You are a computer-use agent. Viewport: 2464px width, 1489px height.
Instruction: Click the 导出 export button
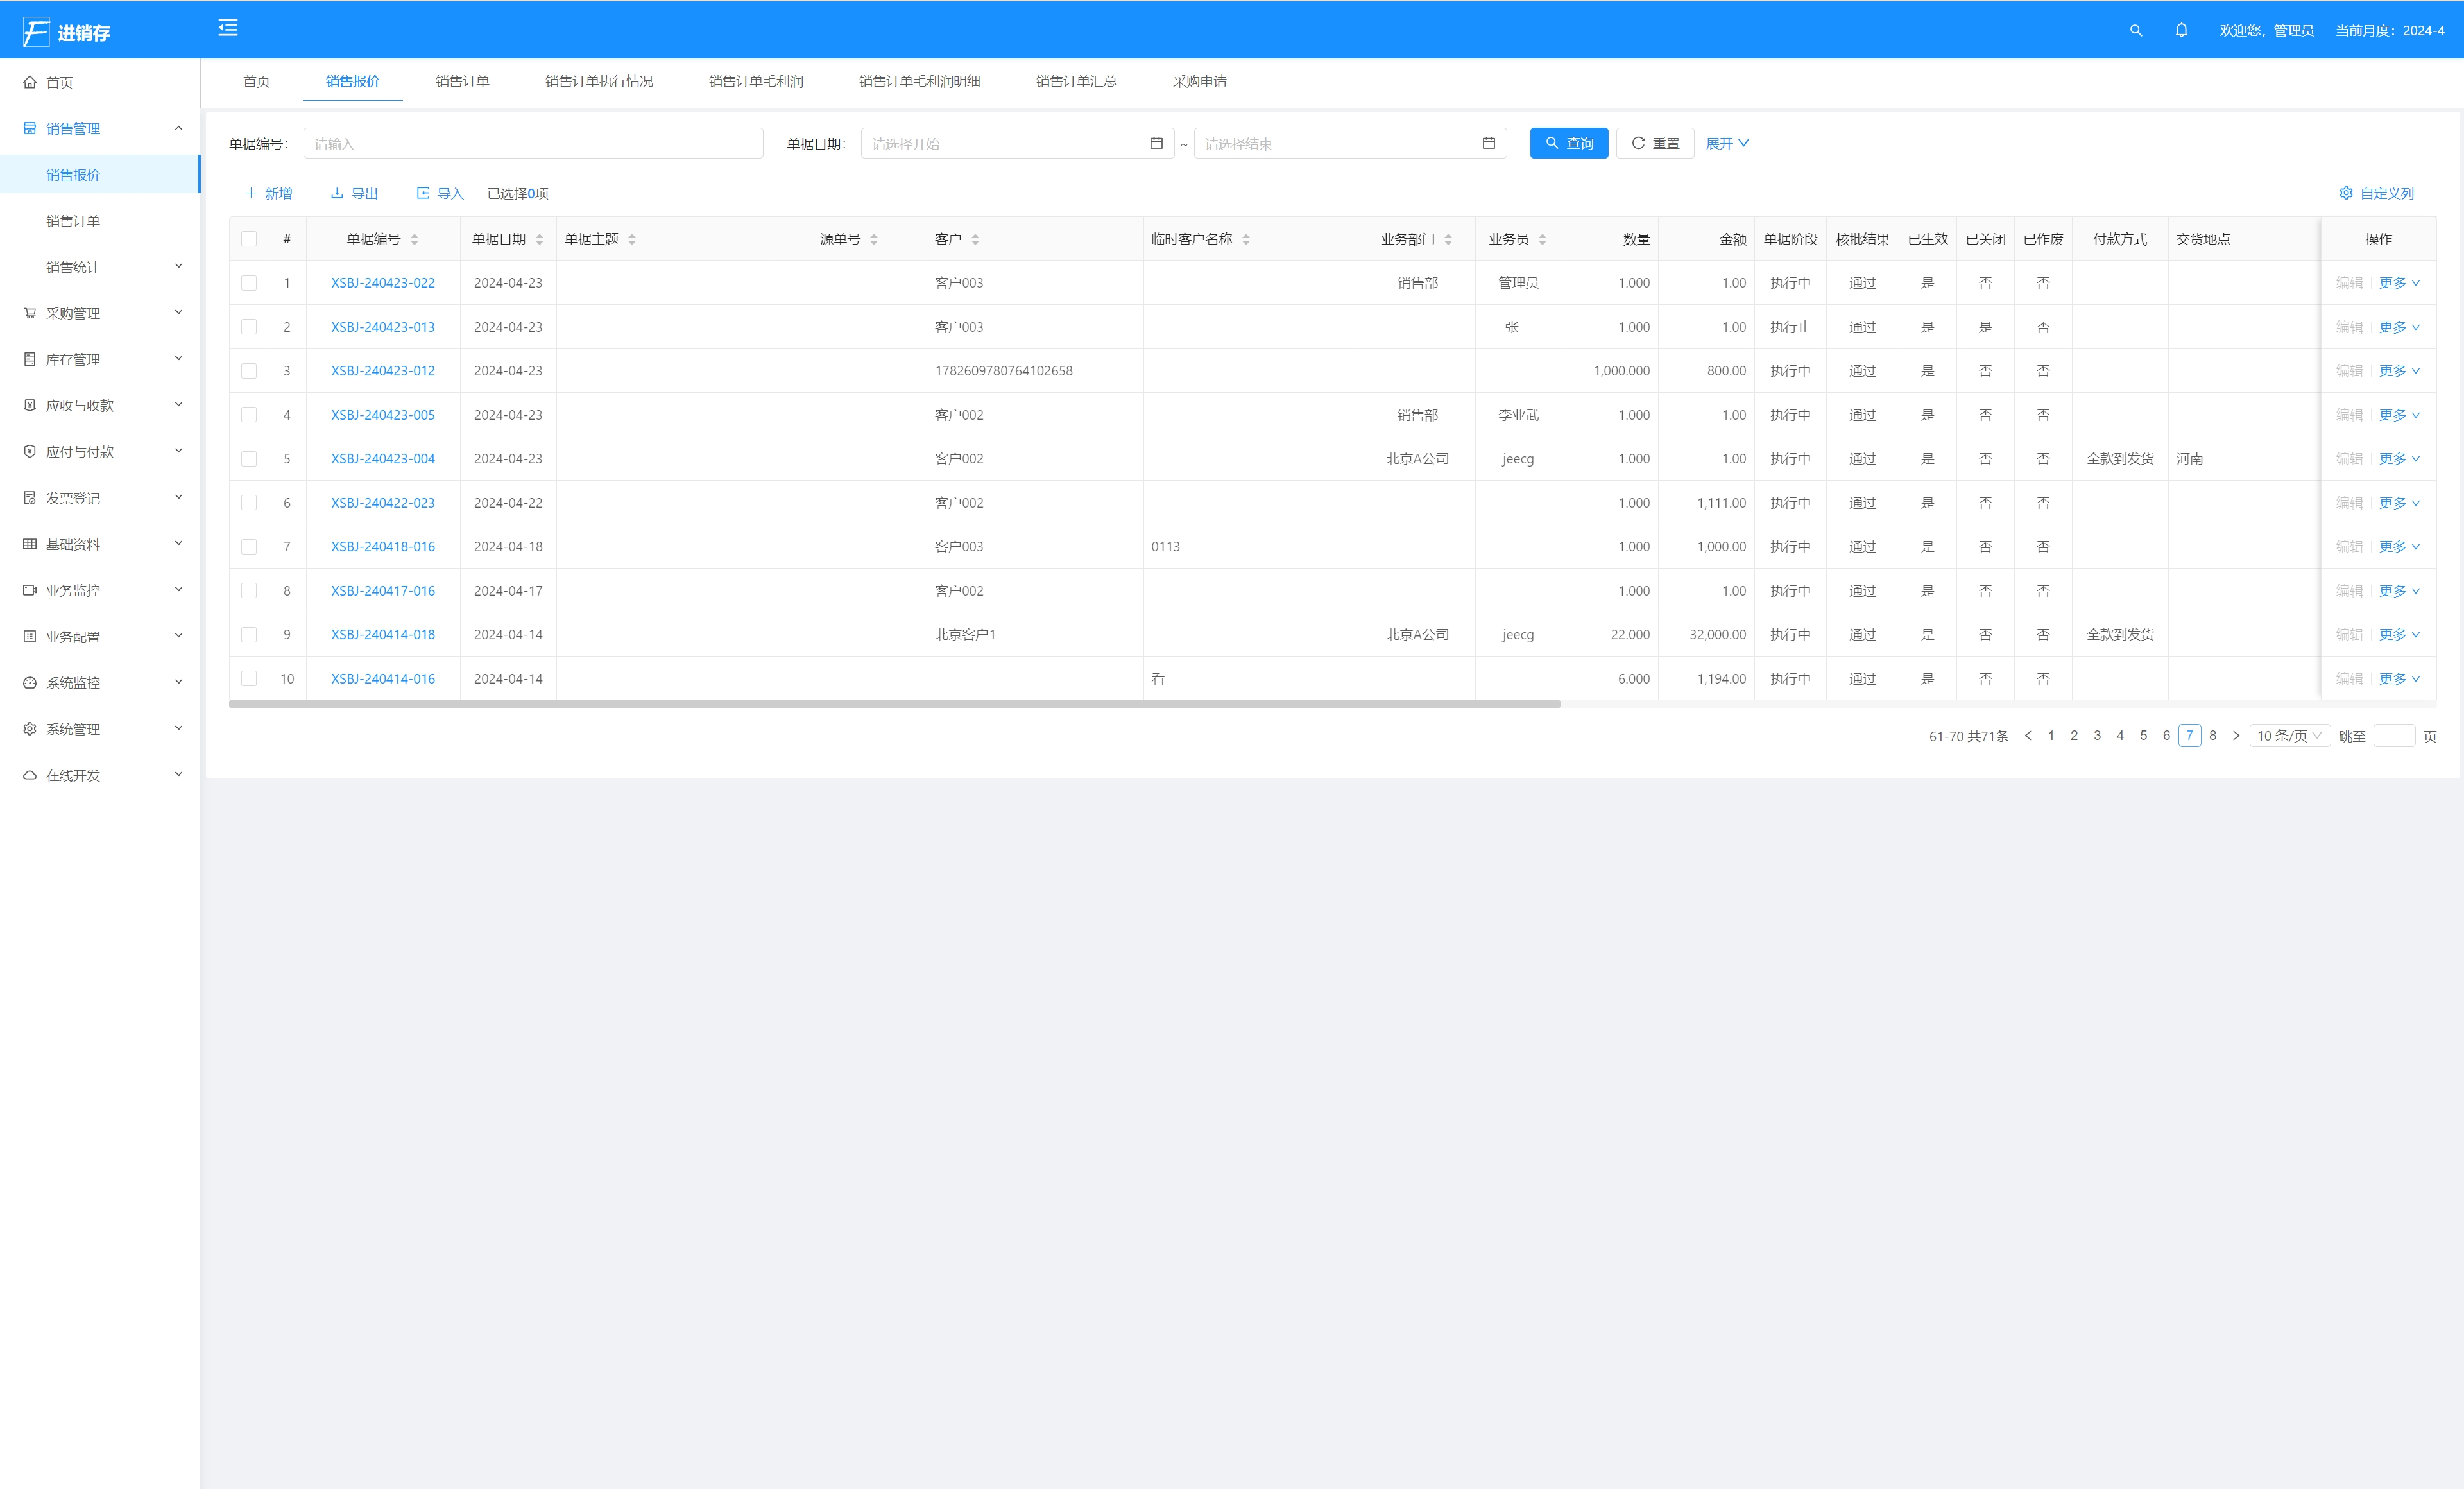click(355, 193)
